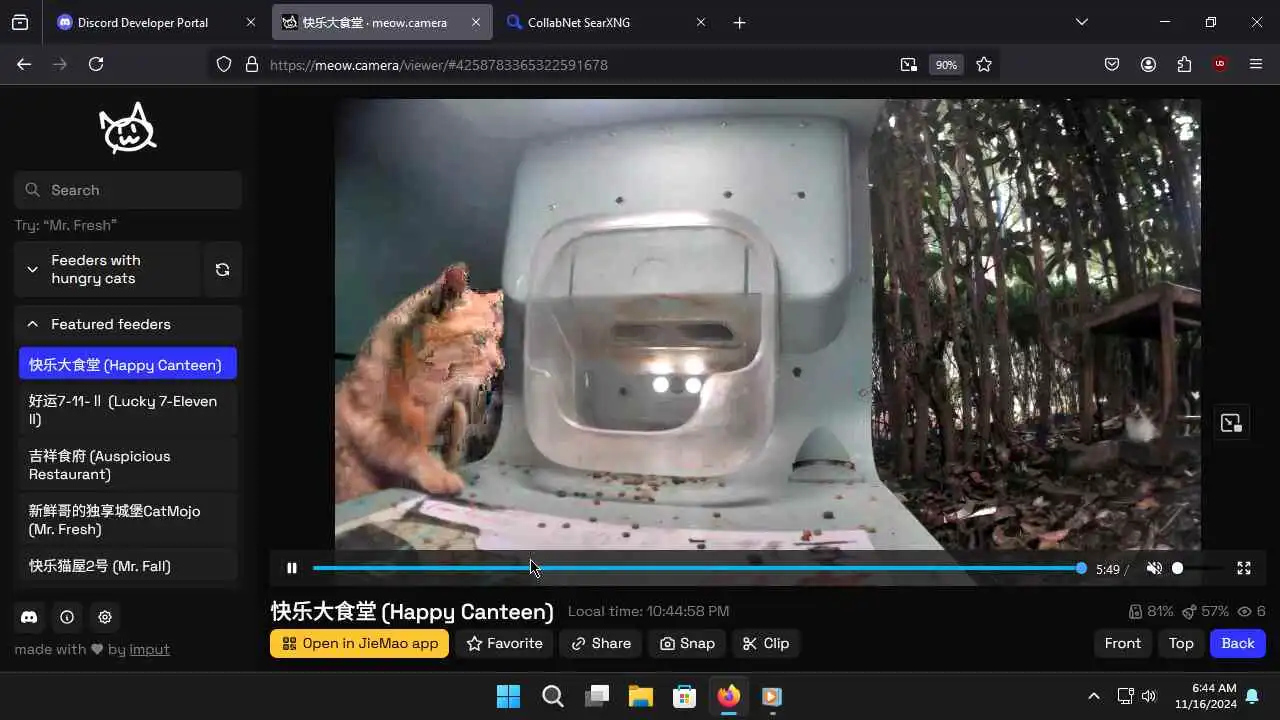
Task: Open the imput author link
Action: pyautogui.click(x=149, y=649)
